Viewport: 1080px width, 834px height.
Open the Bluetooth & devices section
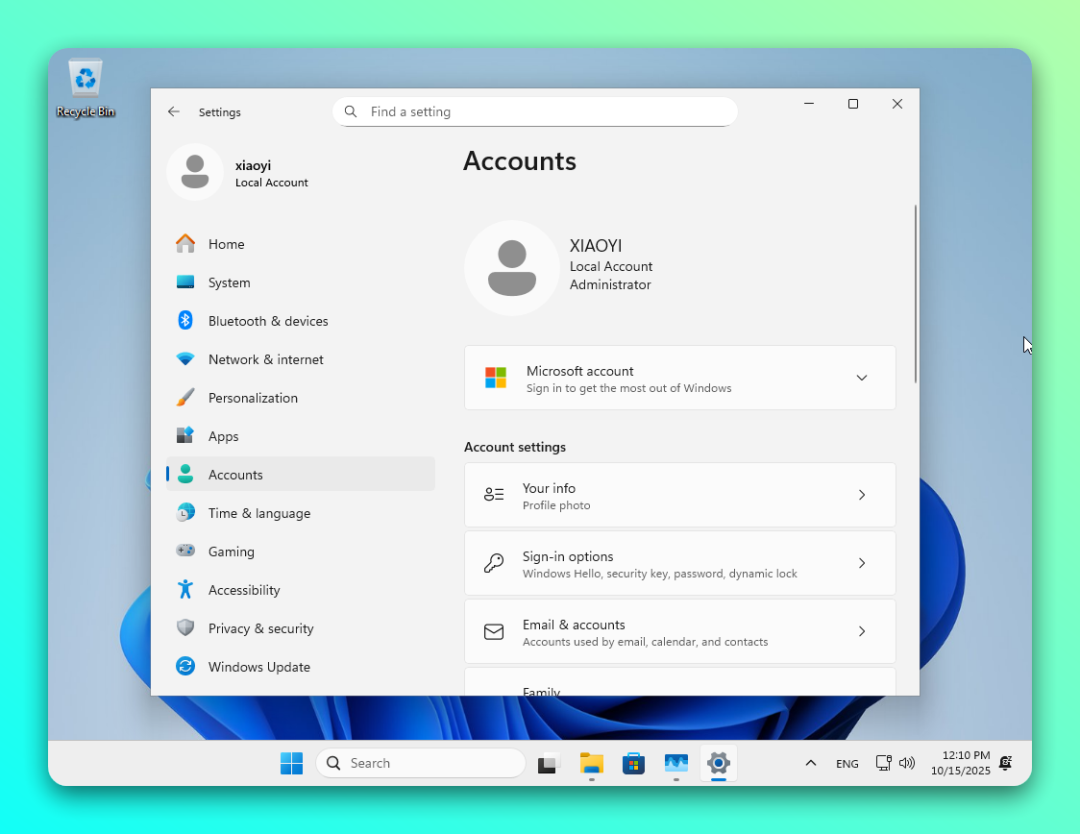[267, 321]
